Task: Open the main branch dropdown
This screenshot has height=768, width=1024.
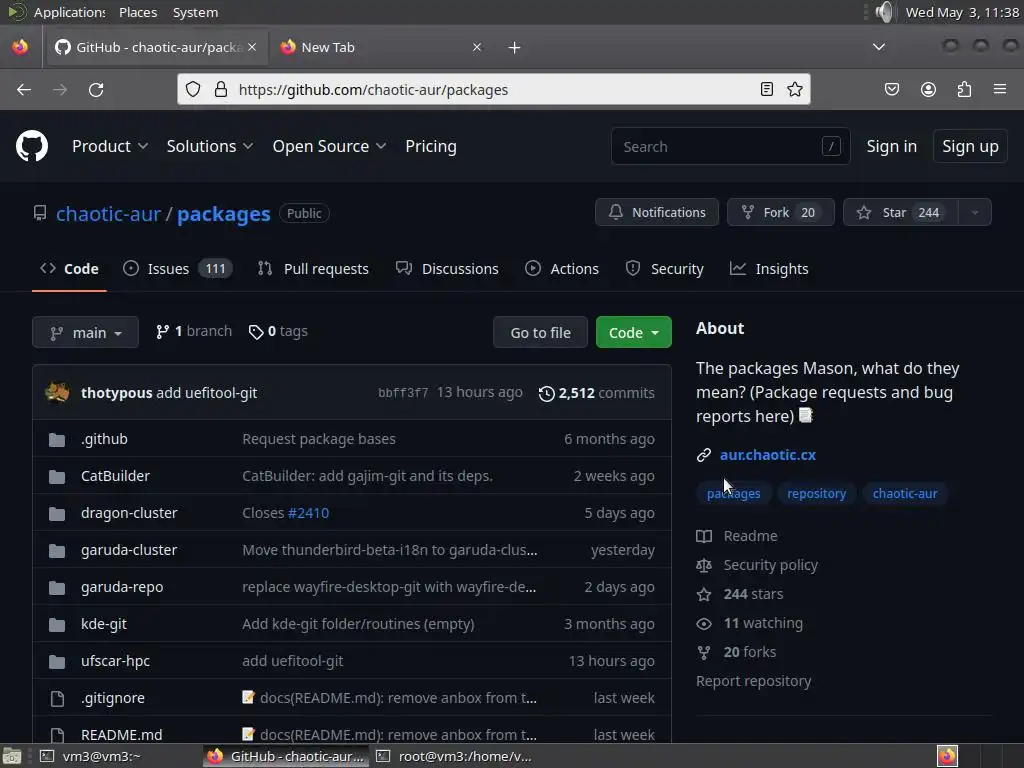Action: [86, 332]
